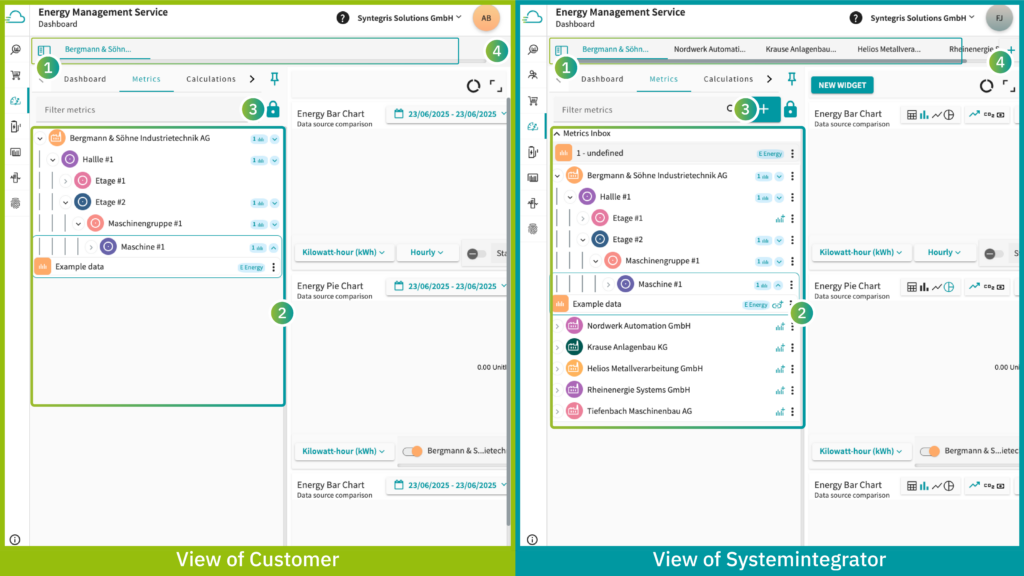Toggle the Bergmann switch on the Customer view pie chart
The width and height of the screenshot is (1024, 576).
[412, 451]
